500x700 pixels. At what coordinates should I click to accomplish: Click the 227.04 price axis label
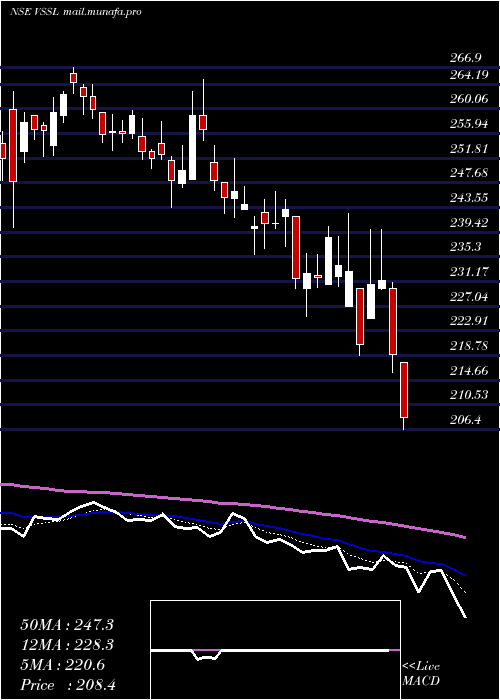click(469, 296)
